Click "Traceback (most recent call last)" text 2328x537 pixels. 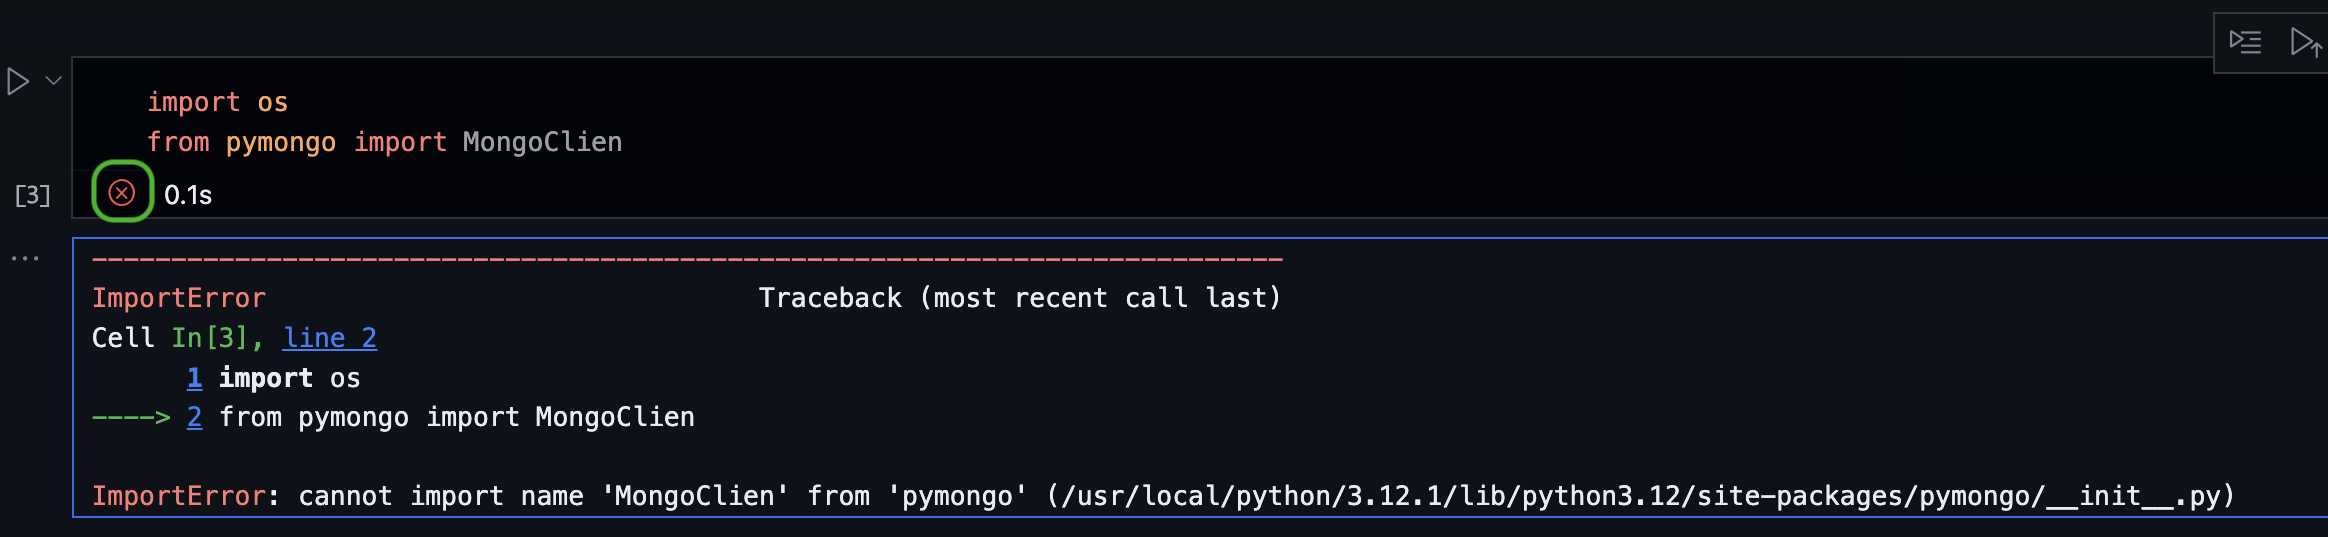coord(1019,298)
